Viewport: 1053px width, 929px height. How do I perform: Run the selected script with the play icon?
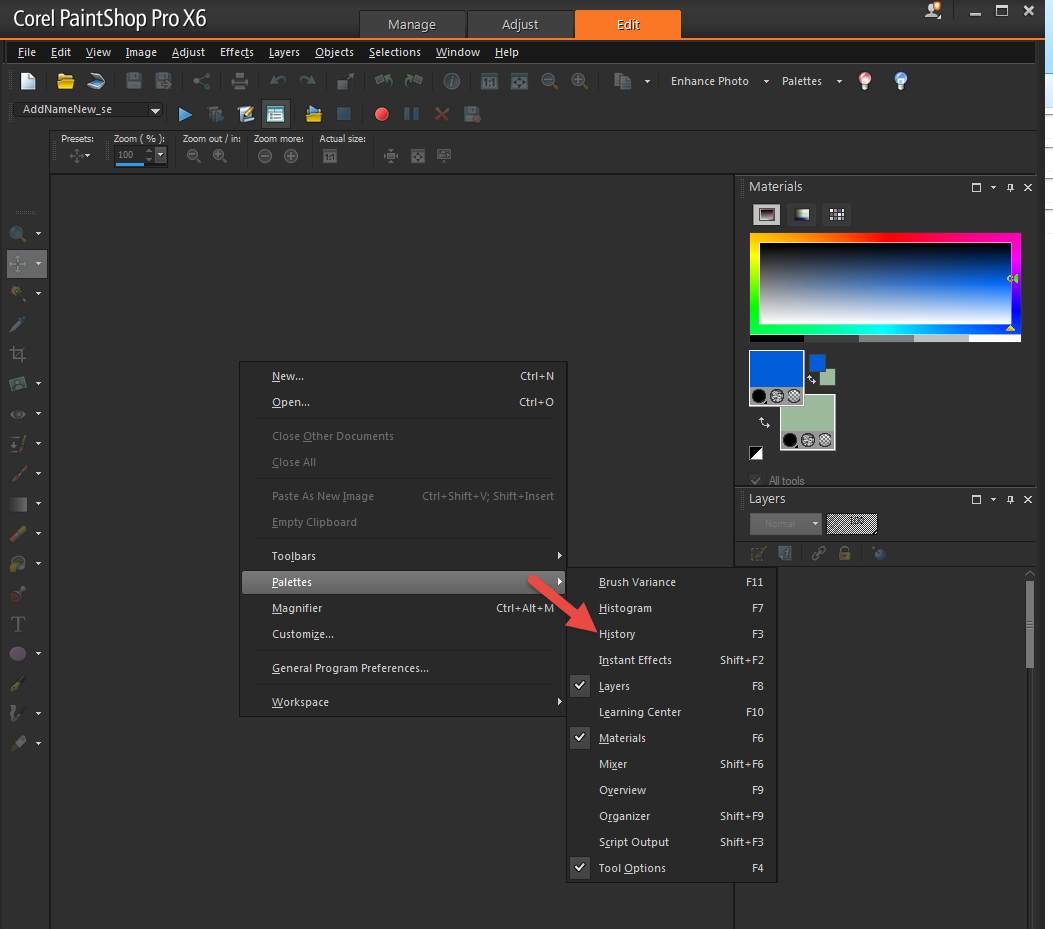(x=185, y=114)
